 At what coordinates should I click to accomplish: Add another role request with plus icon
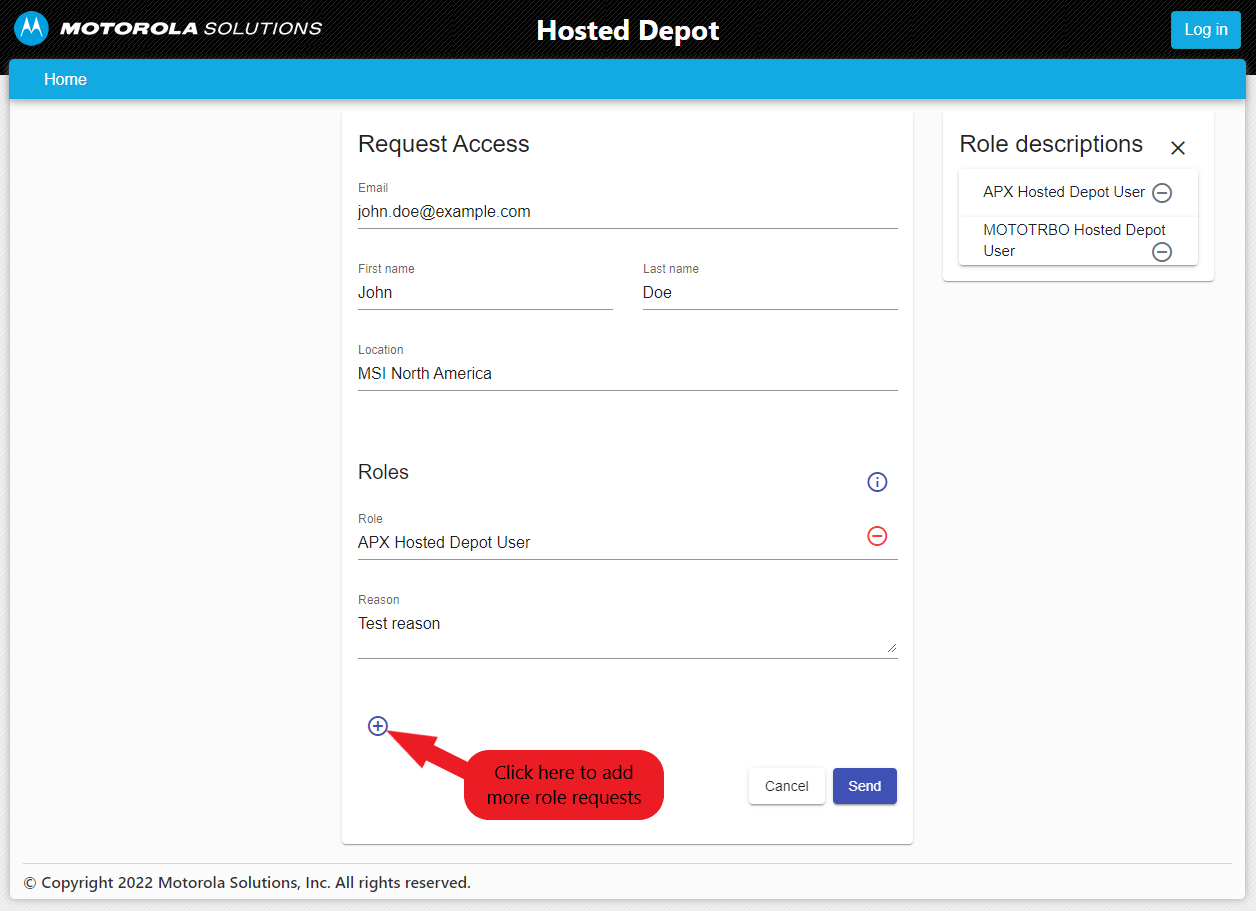(377, 726)
